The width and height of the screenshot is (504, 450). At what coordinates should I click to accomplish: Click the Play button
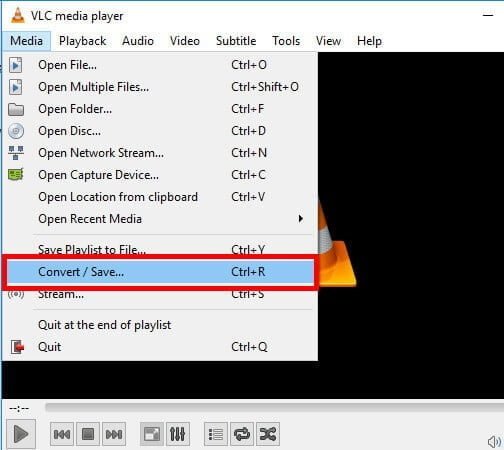pyautogui.click(x=21, y=434)
